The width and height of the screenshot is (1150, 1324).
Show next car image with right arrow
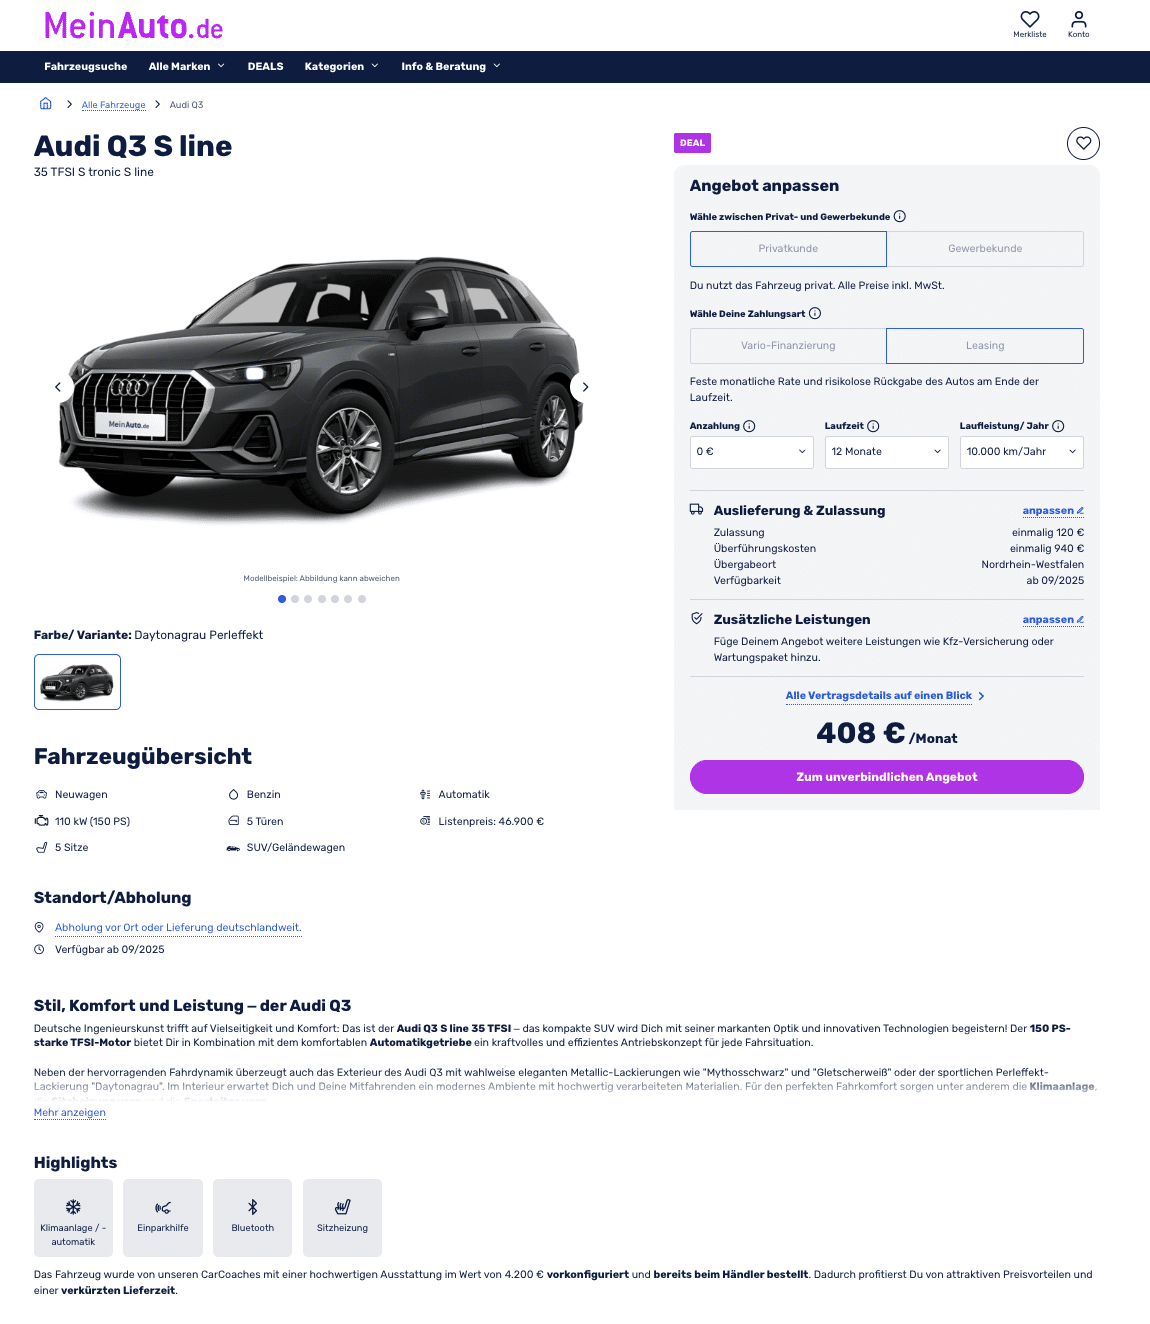pyautogui.click(x=585, y=387)
